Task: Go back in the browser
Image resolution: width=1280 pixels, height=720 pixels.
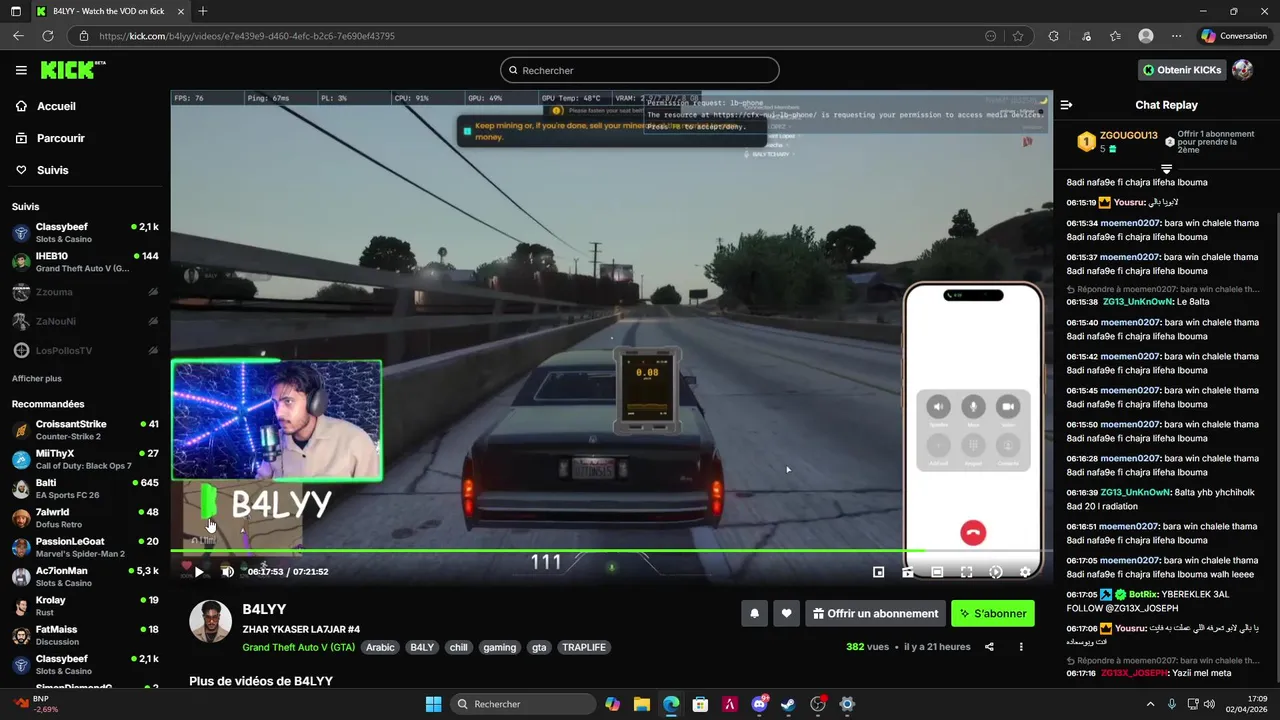Action: click(18, 36)
